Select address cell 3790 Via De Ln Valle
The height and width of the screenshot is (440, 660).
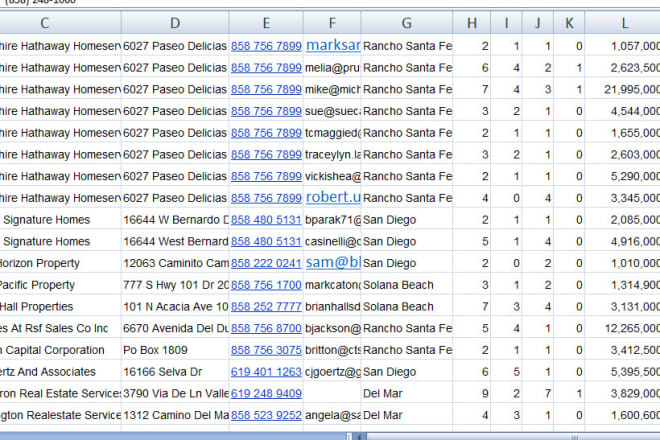[x=175, y=394]
